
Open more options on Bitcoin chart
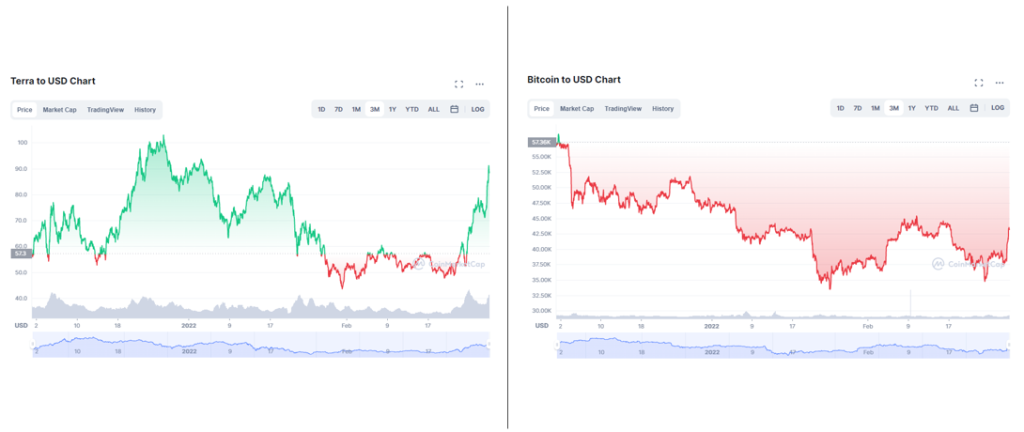[x=999, y=83]
